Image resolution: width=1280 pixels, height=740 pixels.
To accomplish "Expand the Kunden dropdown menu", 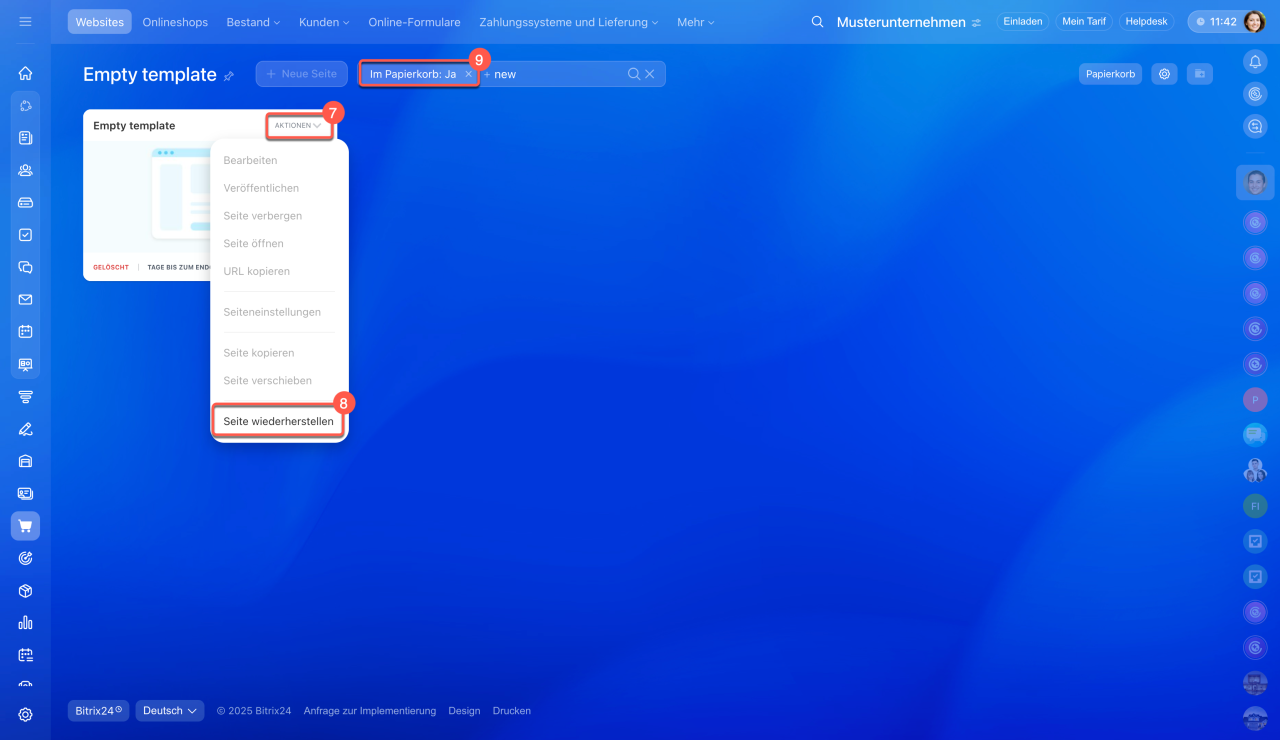I will point(324,22).
